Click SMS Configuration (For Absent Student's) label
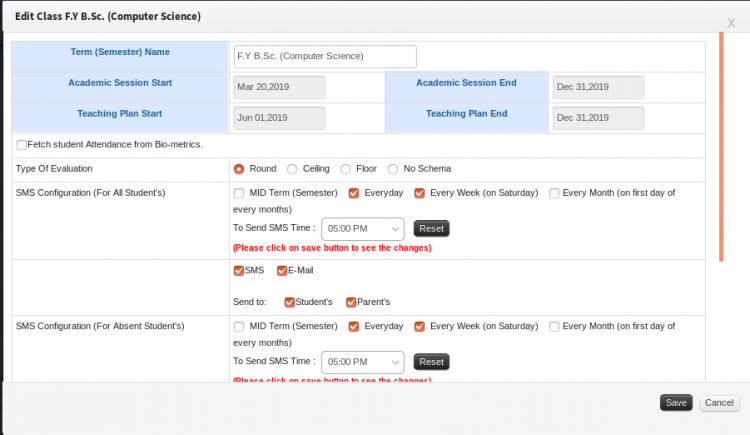This screenshot has width=750, height=435. [100, 326]
